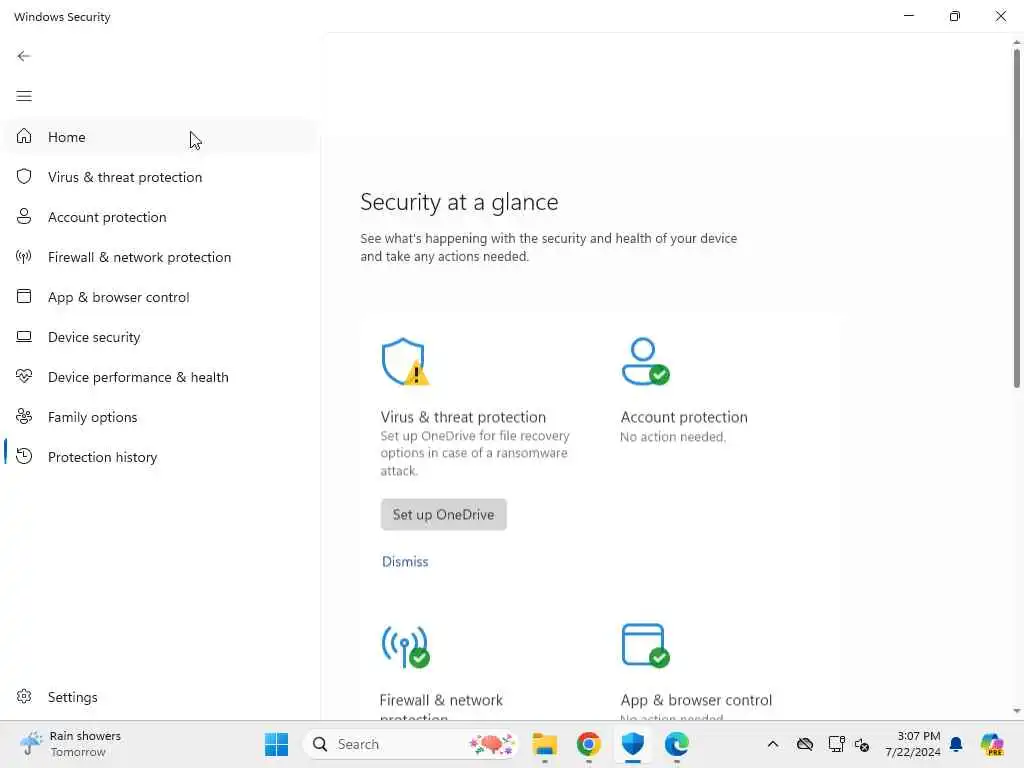Show hidden system tray icons

coord(773,744)
